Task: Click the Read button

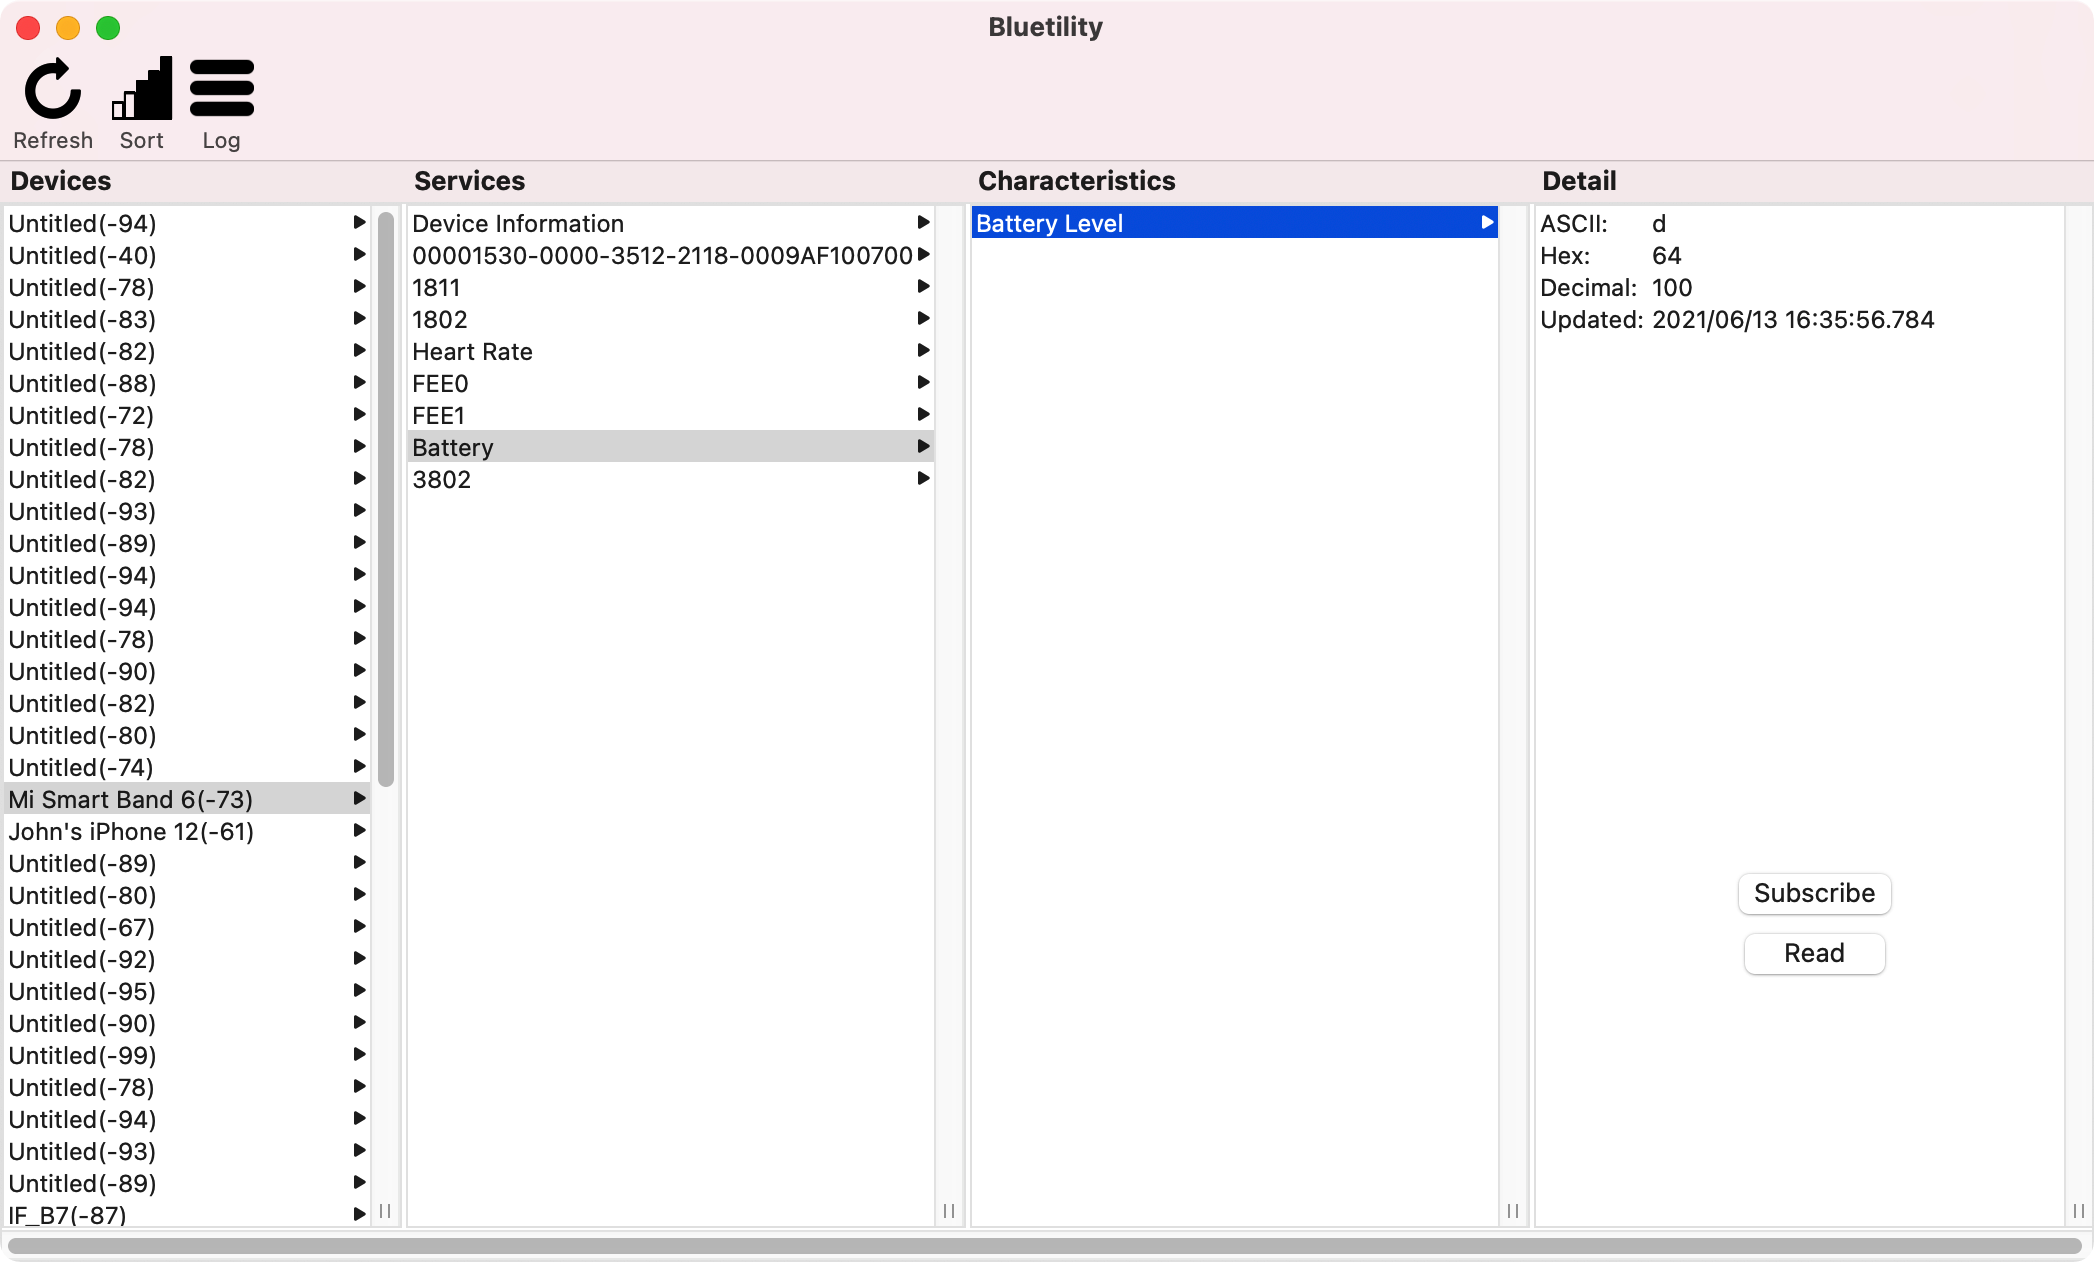Action: click(1814, 953)
